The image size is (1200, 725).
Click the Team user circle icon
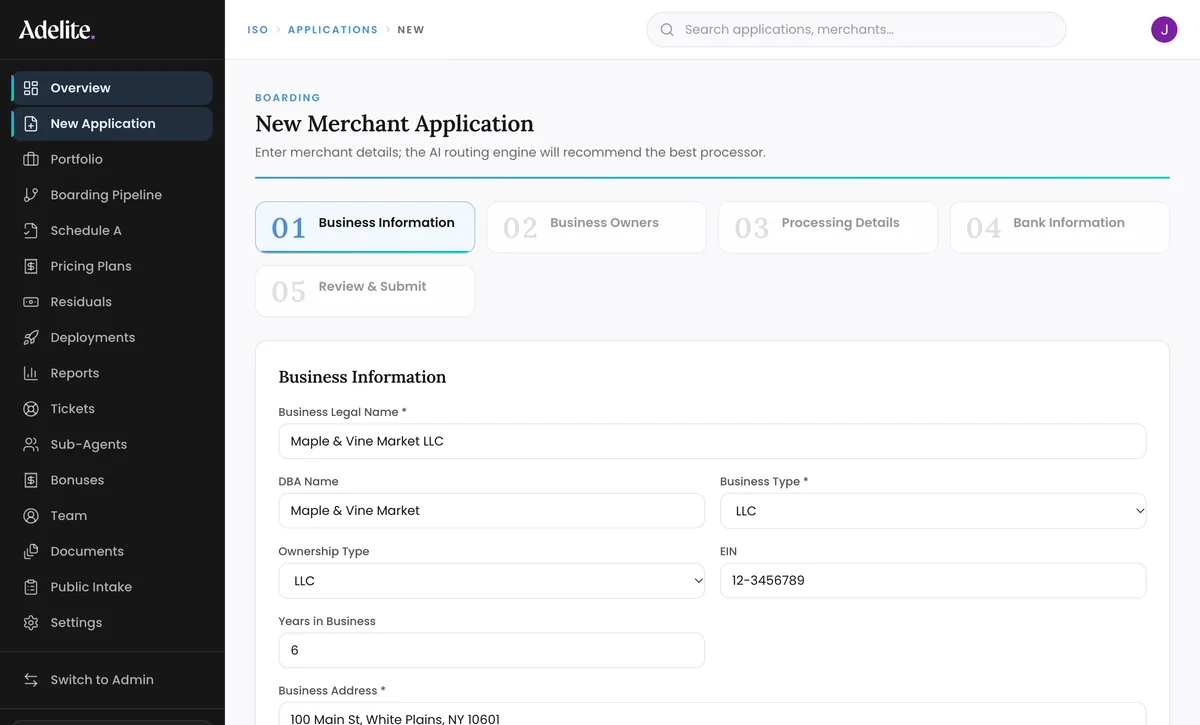tap(31, 516)
